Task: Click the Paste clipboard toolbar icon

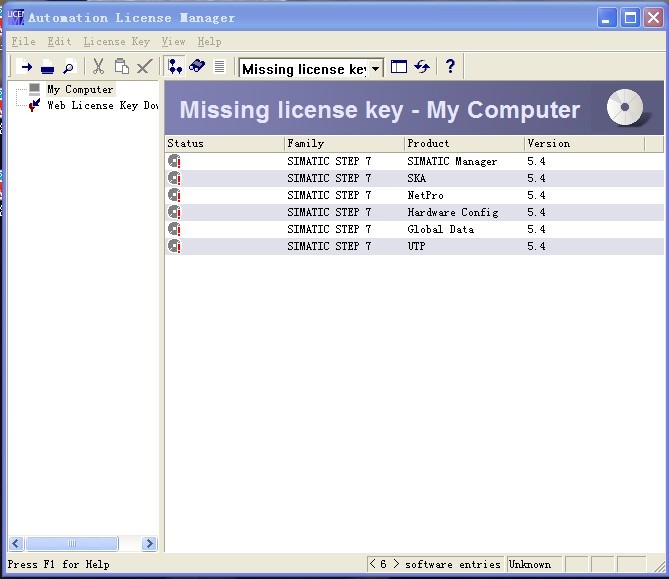Action: point(121,67)
